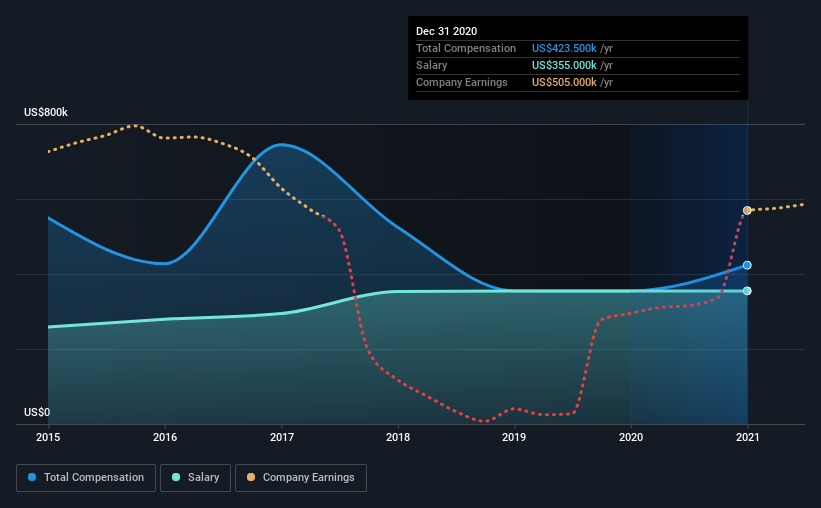Click the Salary label in tooltip
The image size is (821, 508).
pos(431,65)
